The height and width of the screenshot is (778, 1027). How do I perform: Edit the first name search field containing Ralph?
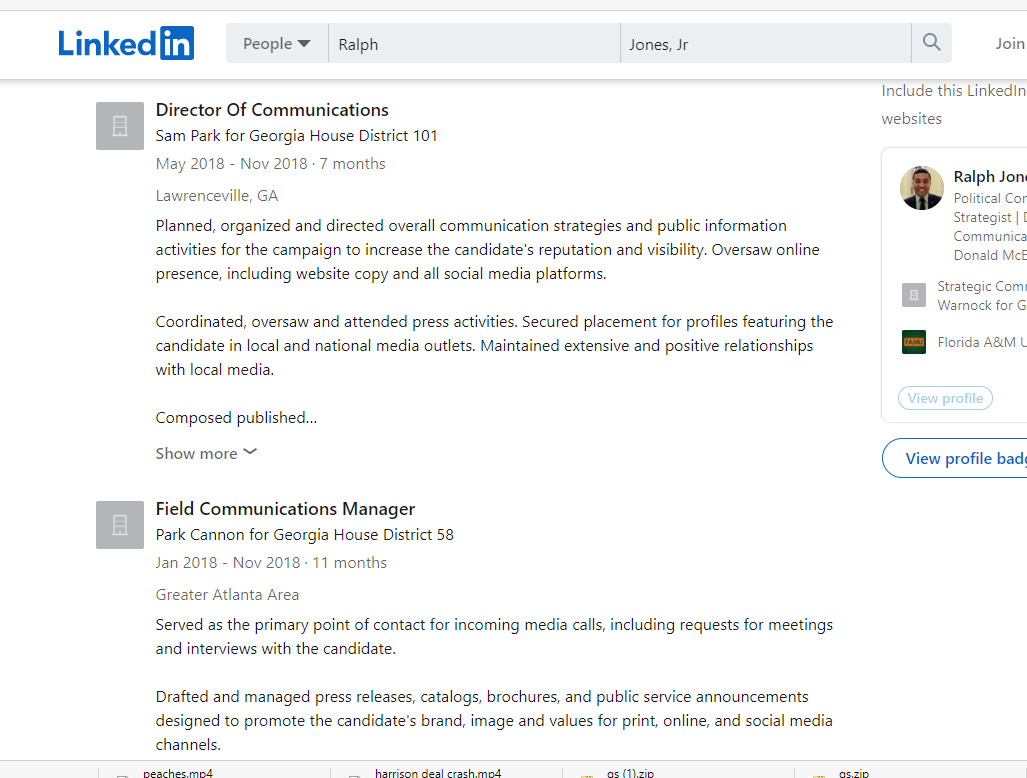474,43
